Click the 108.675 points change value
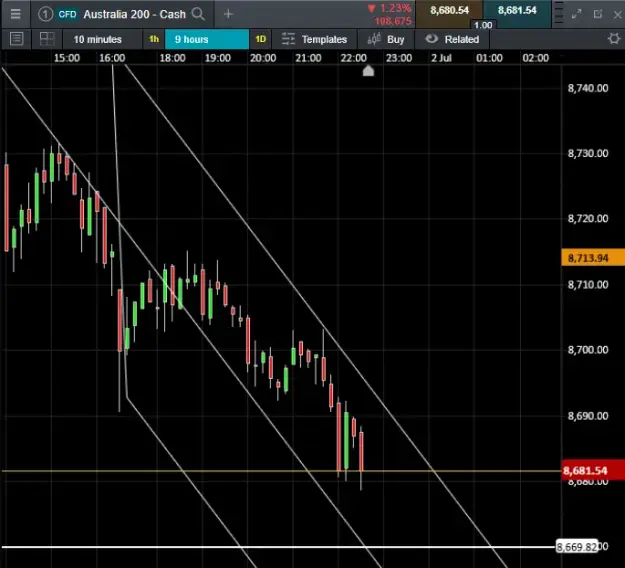 (393, 21)
